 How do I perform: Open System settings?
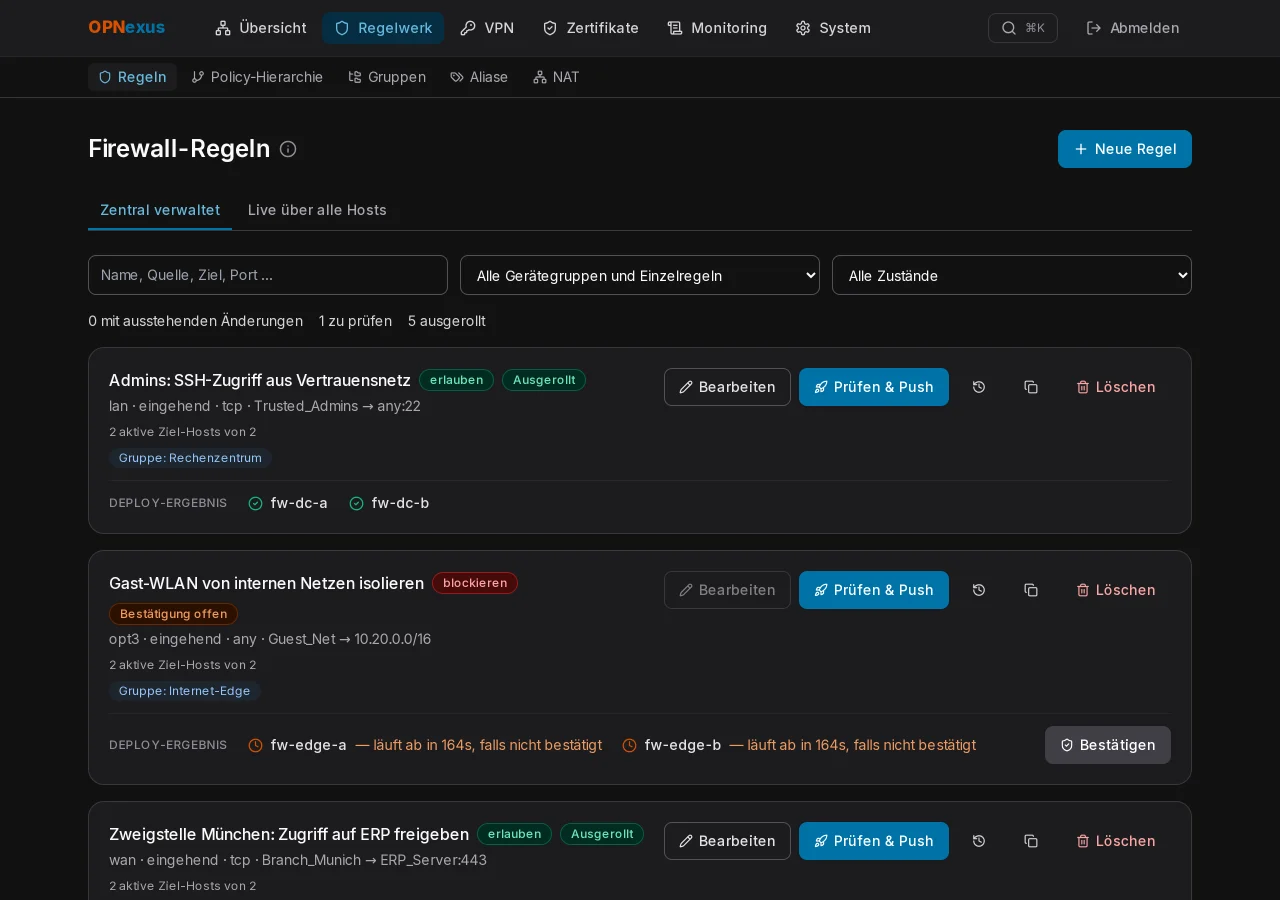(x=833, y=28)
